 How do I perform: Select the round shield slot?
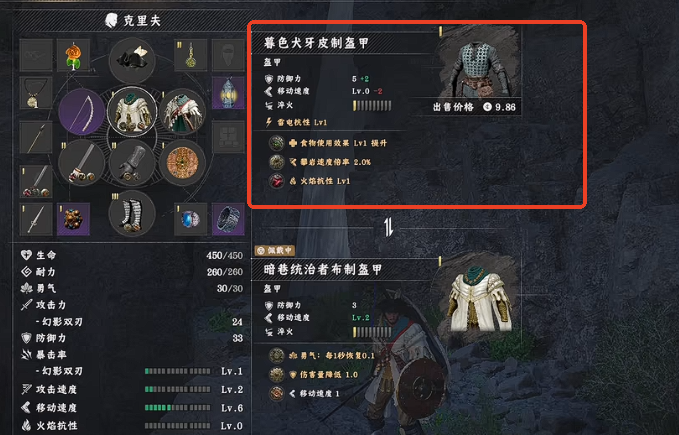[182, 163]
